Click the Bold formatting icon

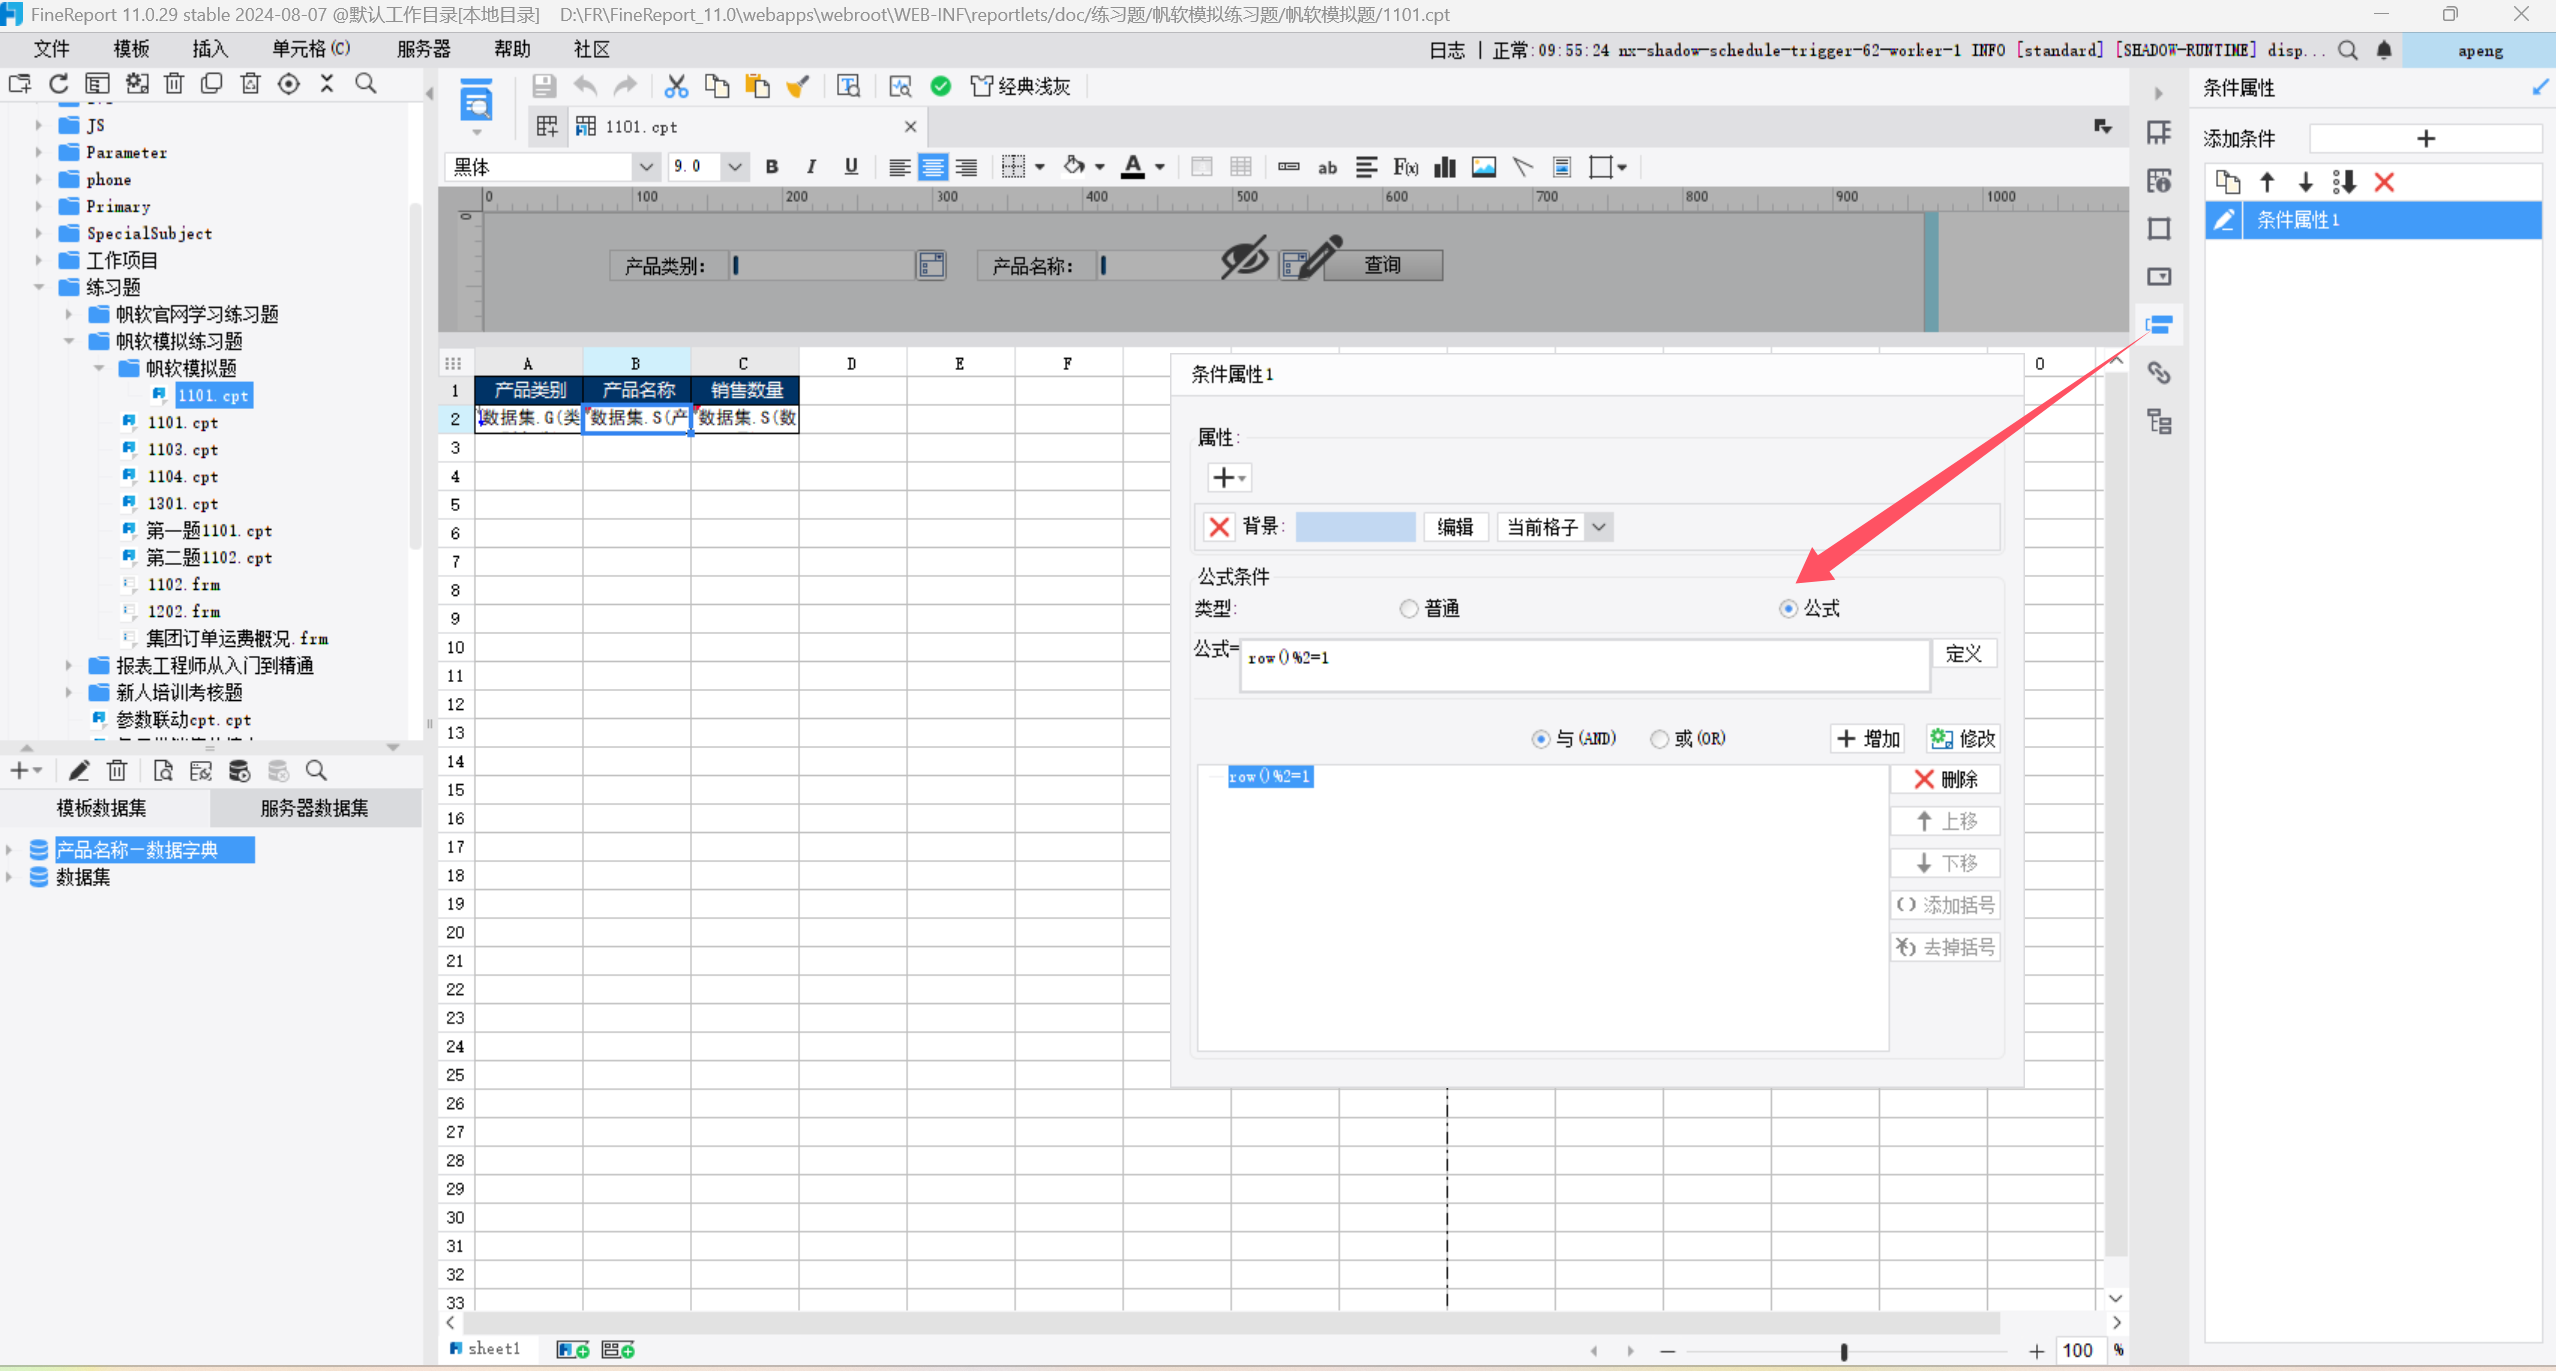tap(771, 167)
